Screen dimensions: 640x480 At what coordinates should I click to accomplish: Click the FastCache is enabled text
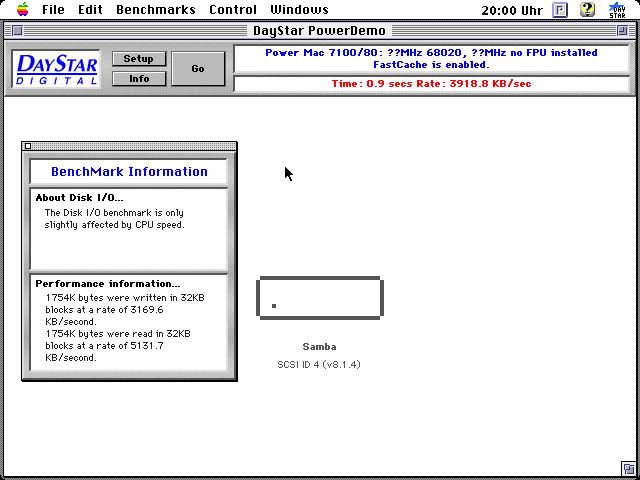coord(431,64)
